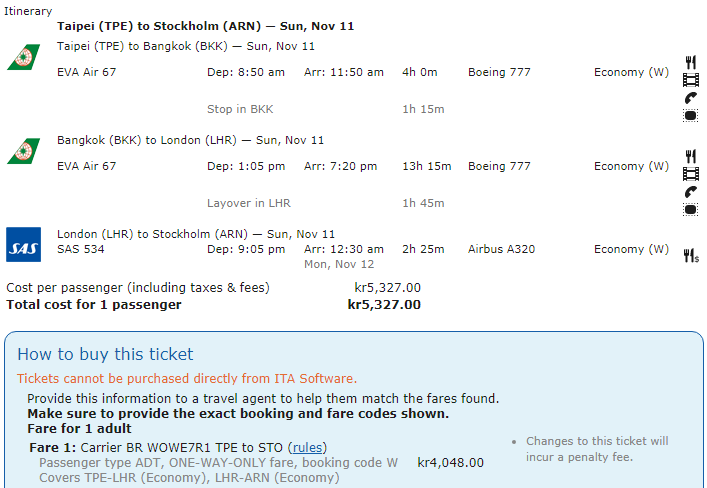The width and height of the screenshot is (707, 488).
Task: Click the How to buy this ticket heading
Action: pyautogui.click(x=105, y=354)
